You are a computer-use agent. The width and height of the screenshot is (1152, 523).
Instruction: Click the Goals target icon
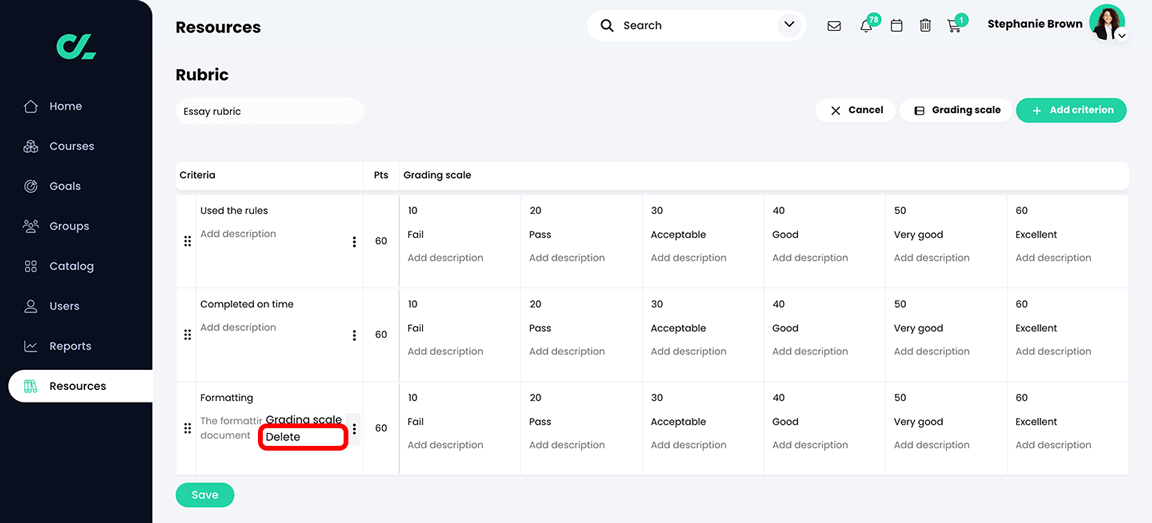click(31, 187)
